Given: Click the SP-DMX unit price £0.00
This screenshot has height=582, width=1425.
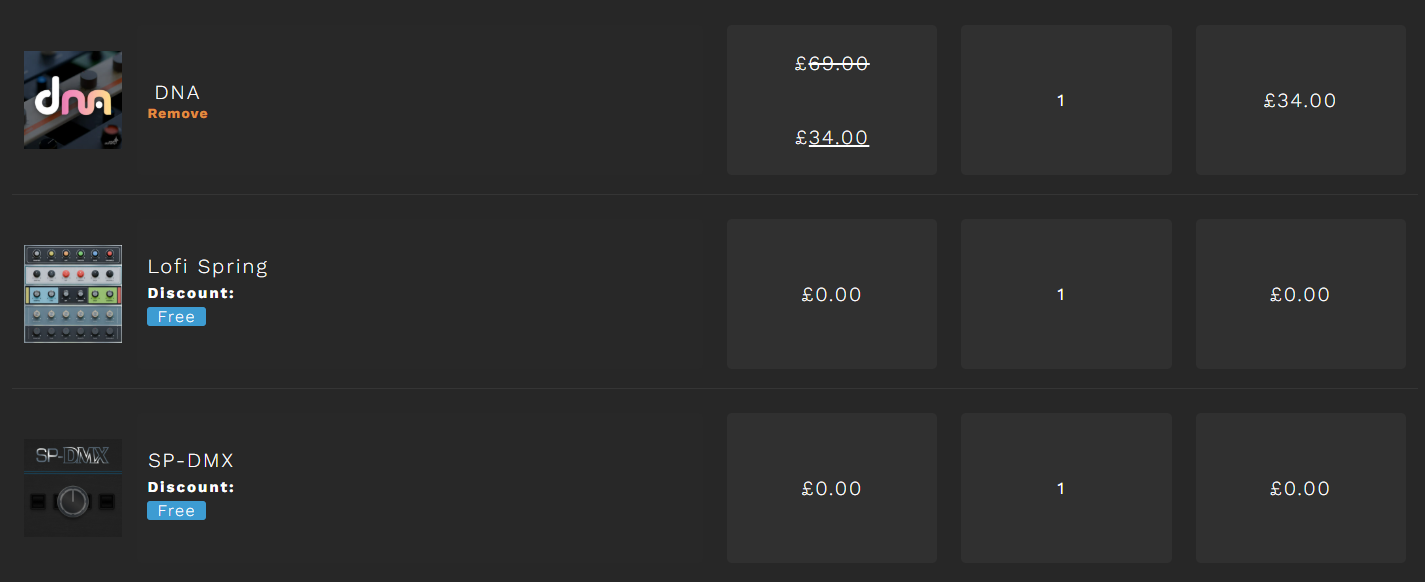Looking at the screenshot, I should (832, 488).
